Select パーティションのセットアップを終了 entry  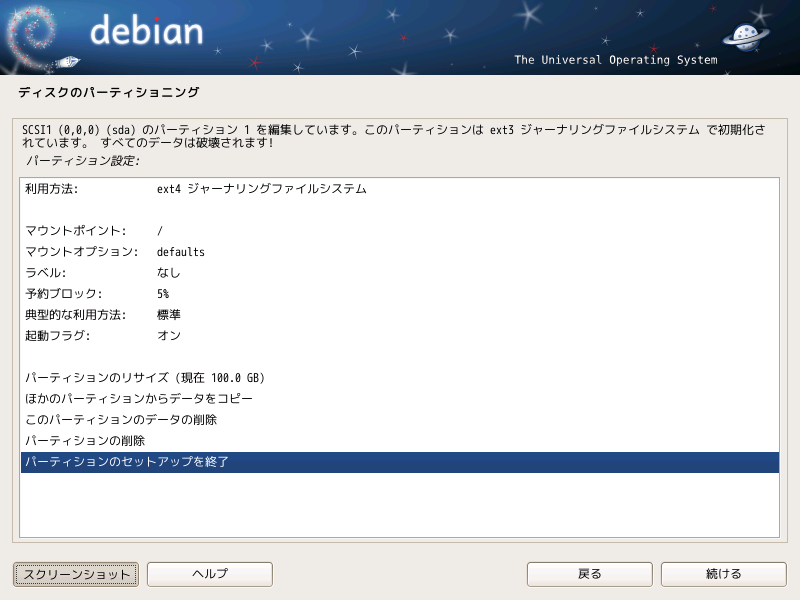(399, 462)
